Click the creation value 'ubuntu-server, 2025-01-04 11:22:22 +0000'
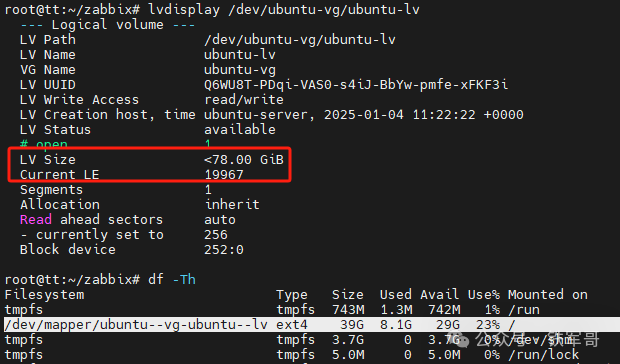The image size is (620, 364). coord(364,115)
